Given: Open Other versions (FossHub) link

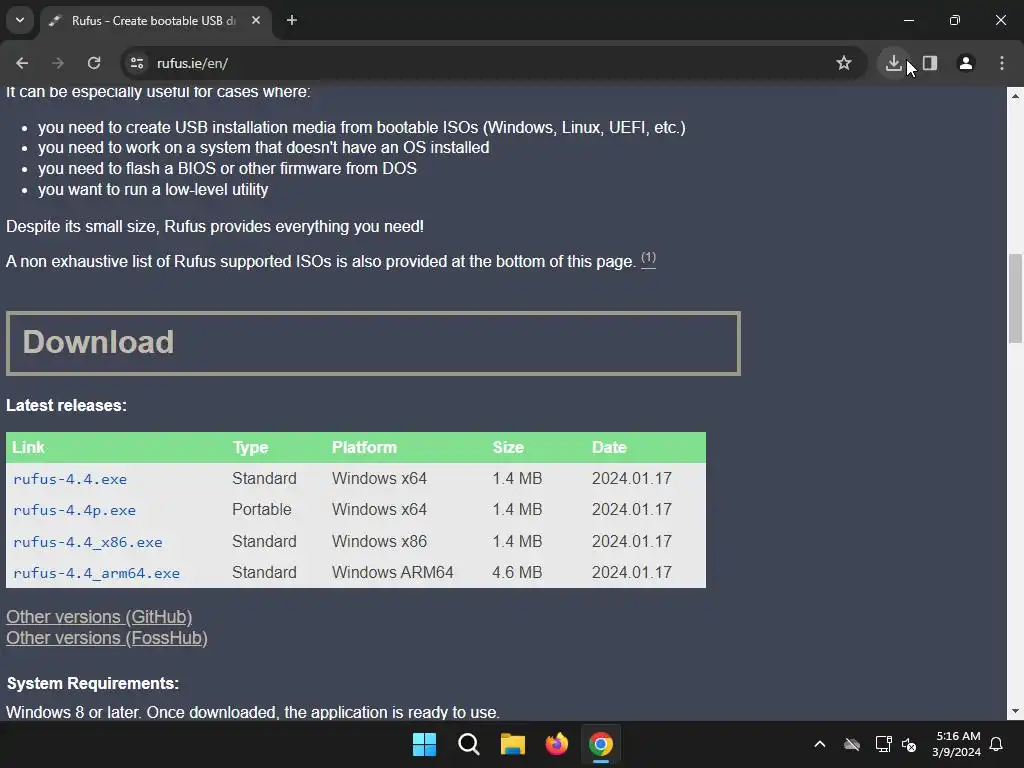Looking at the screenshot, I should [x=107, y=638].
